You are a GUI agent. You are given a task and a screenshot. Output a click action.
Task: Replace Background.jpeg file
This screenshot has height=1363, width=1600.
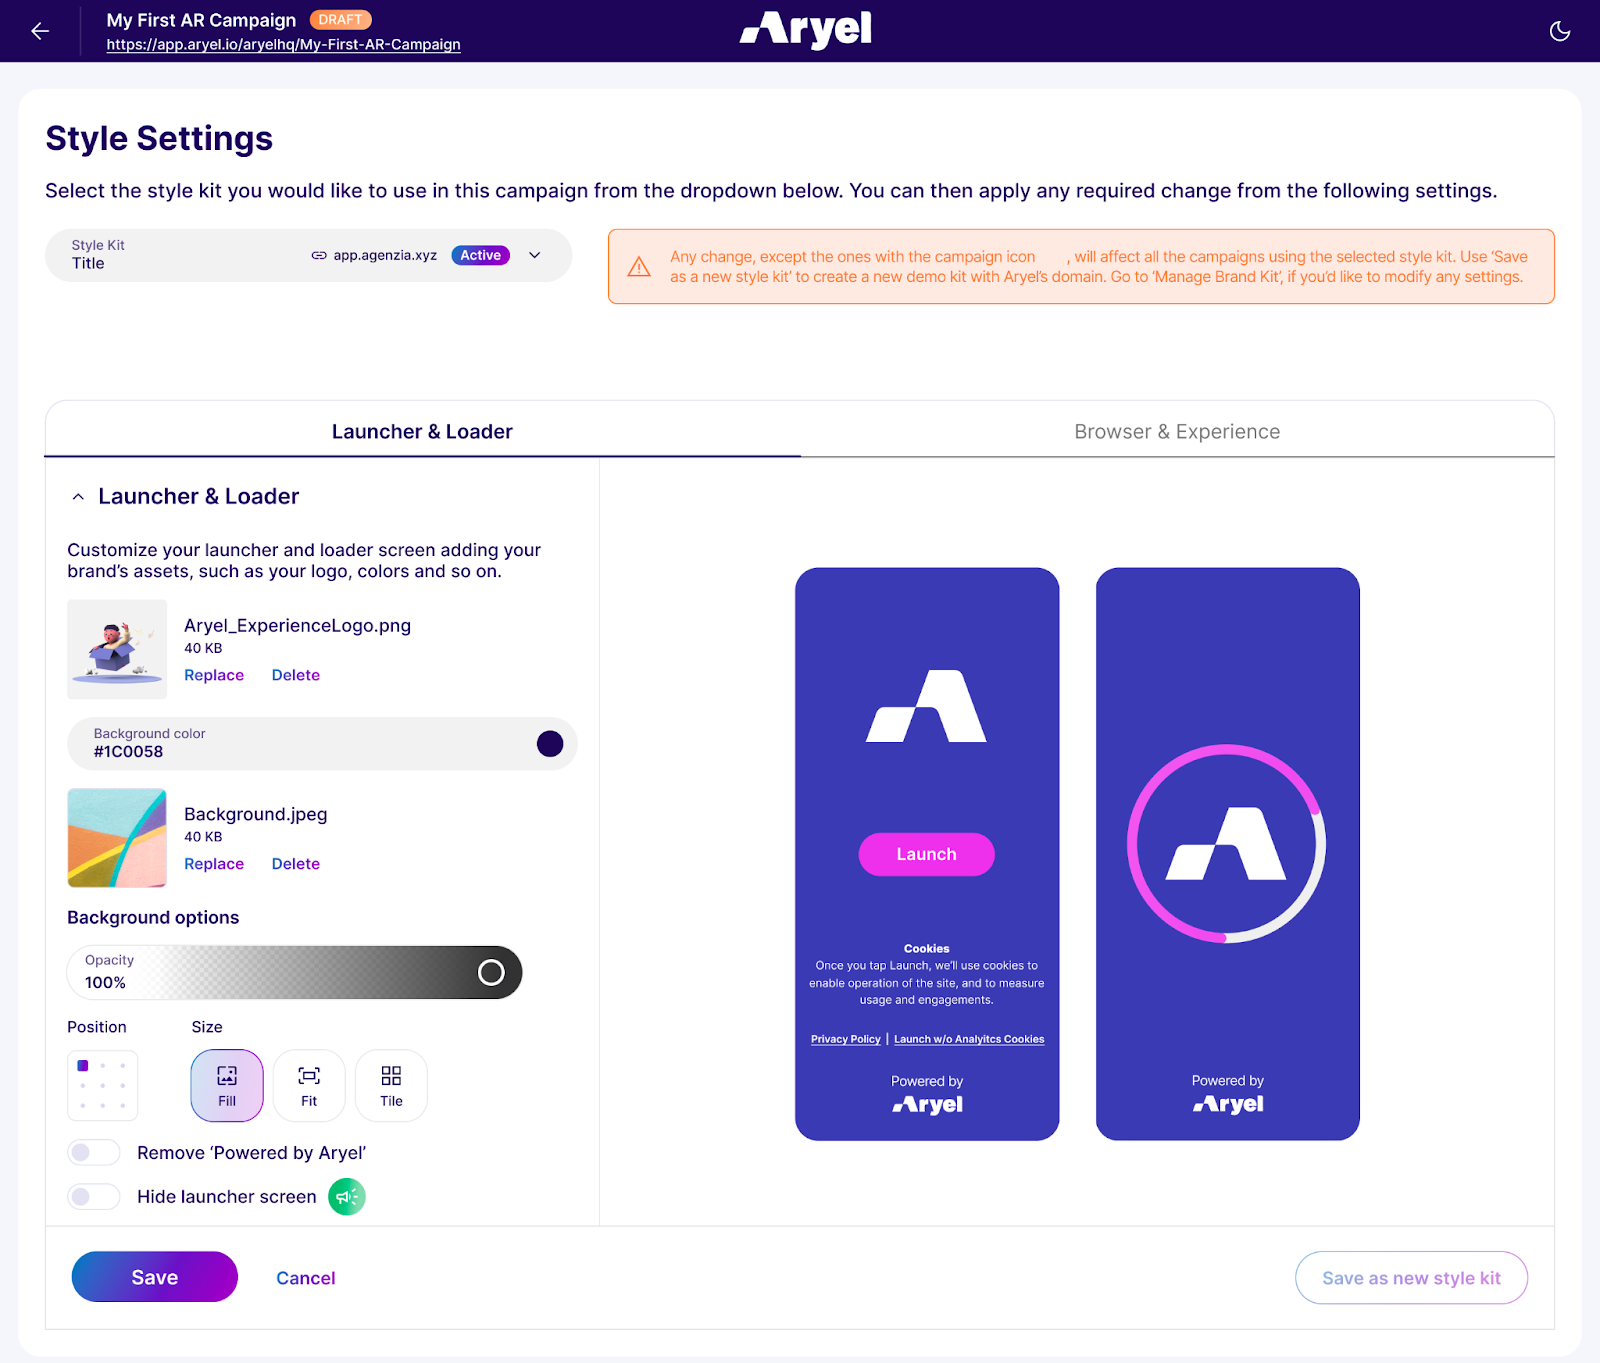click(214, 864)
